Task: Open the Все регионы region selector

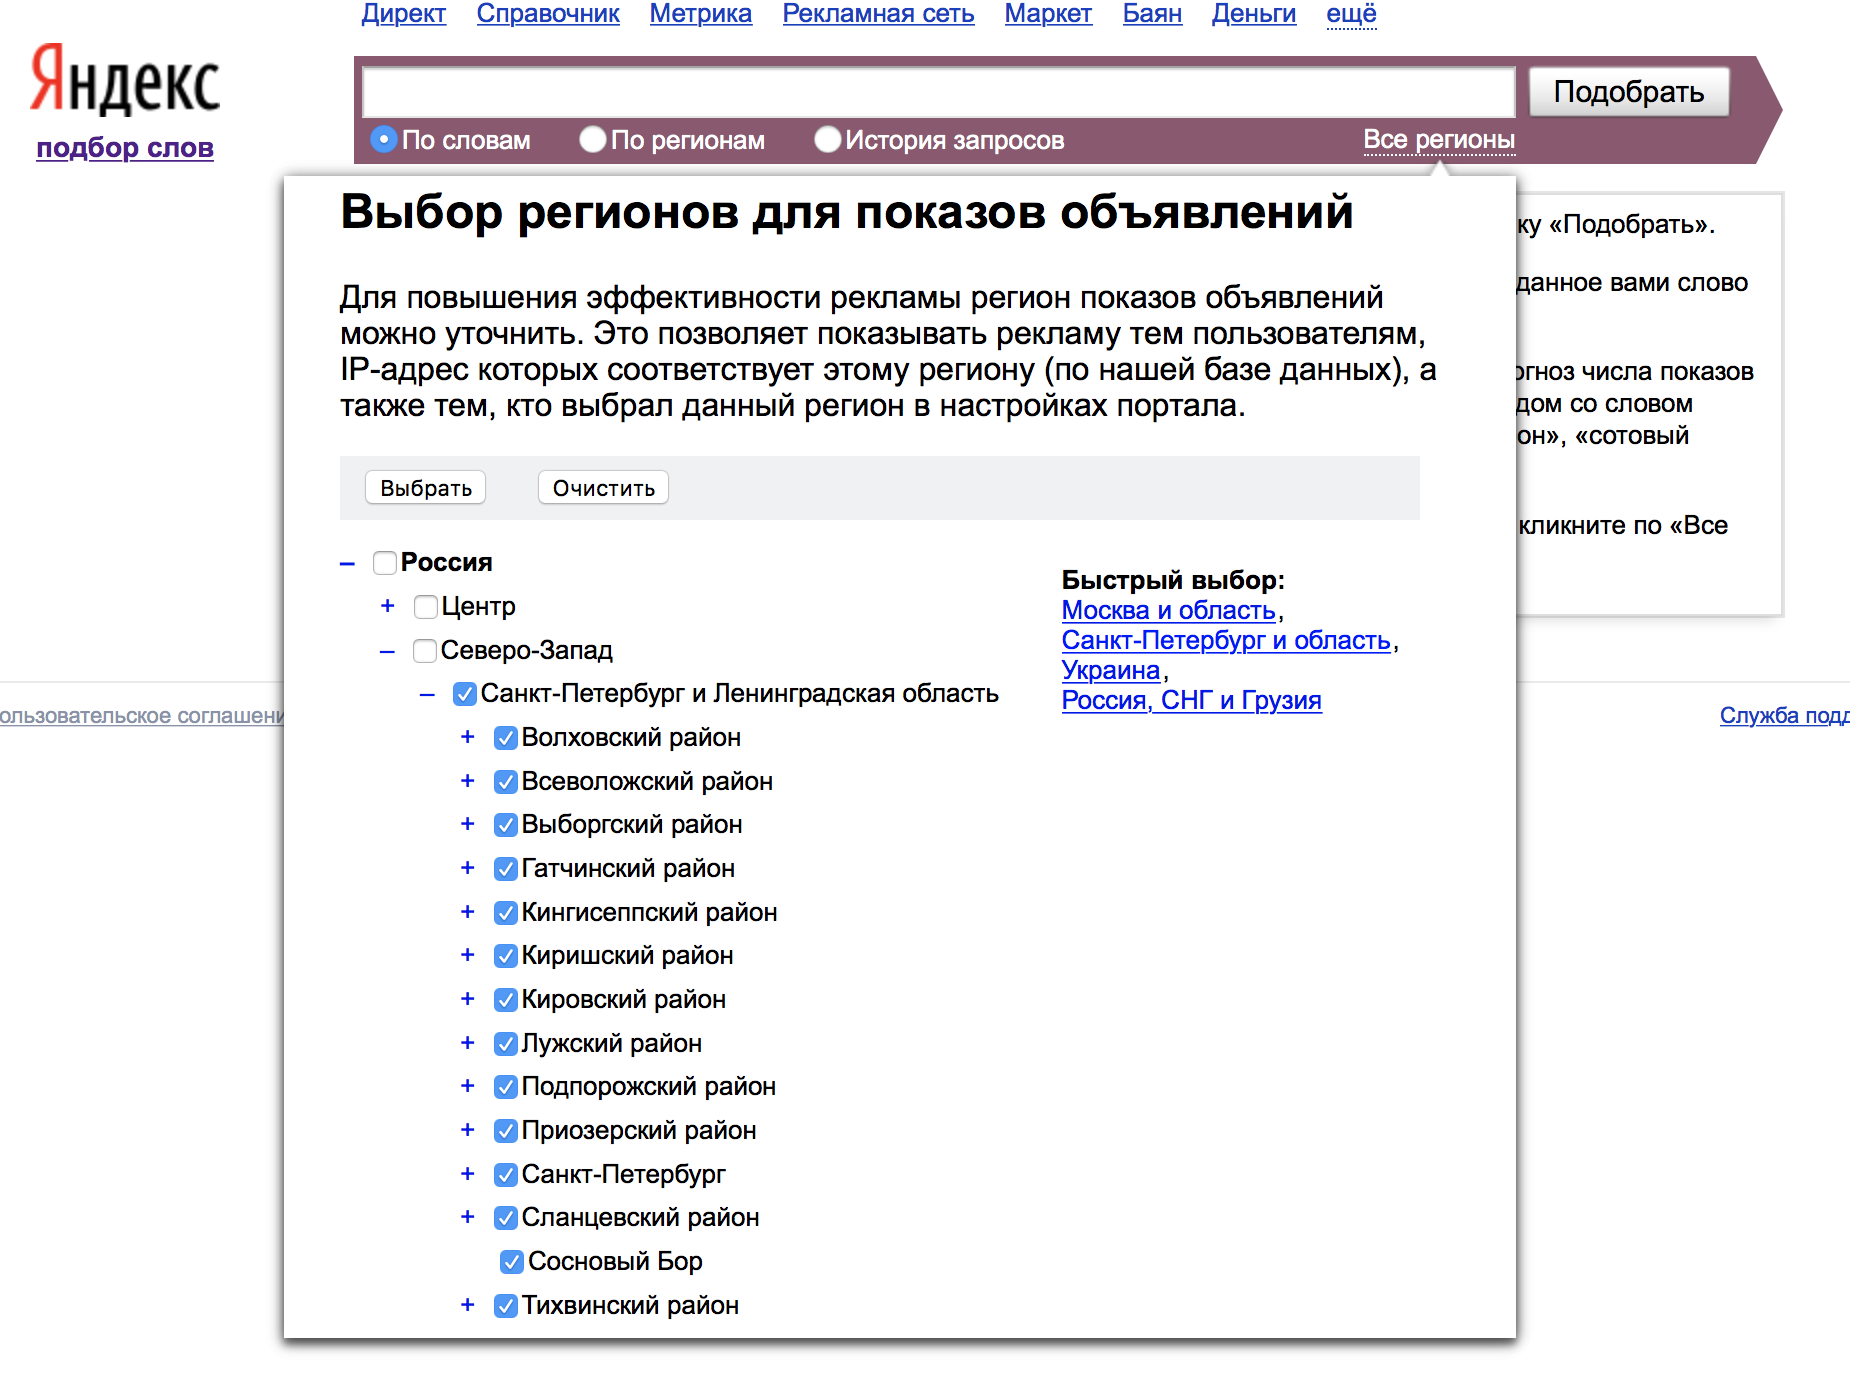Action: [1439, 140]
